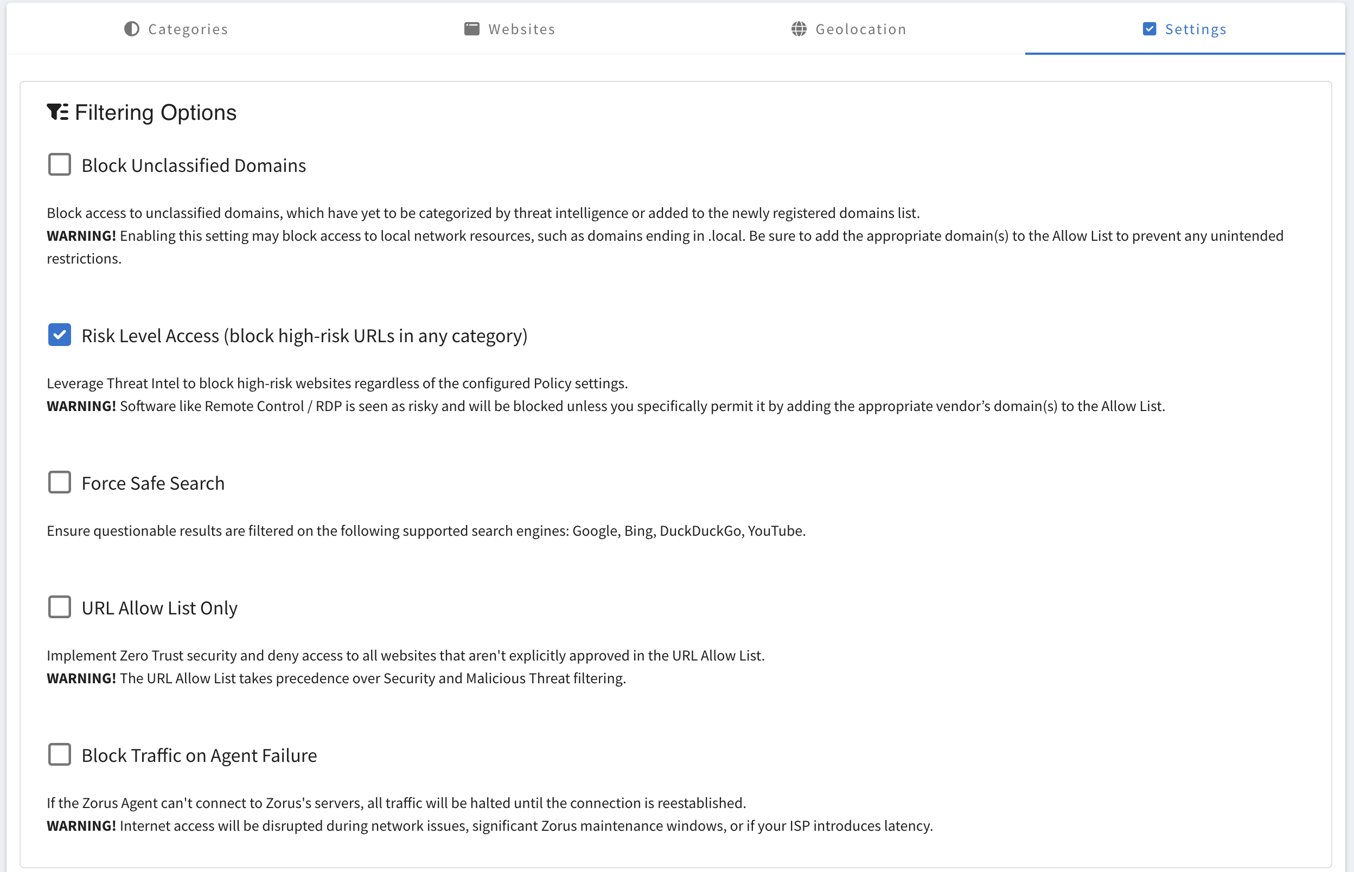Uncheck the Risk Level Access checkbox
1354x872 pixels.
tap(60, 335)
